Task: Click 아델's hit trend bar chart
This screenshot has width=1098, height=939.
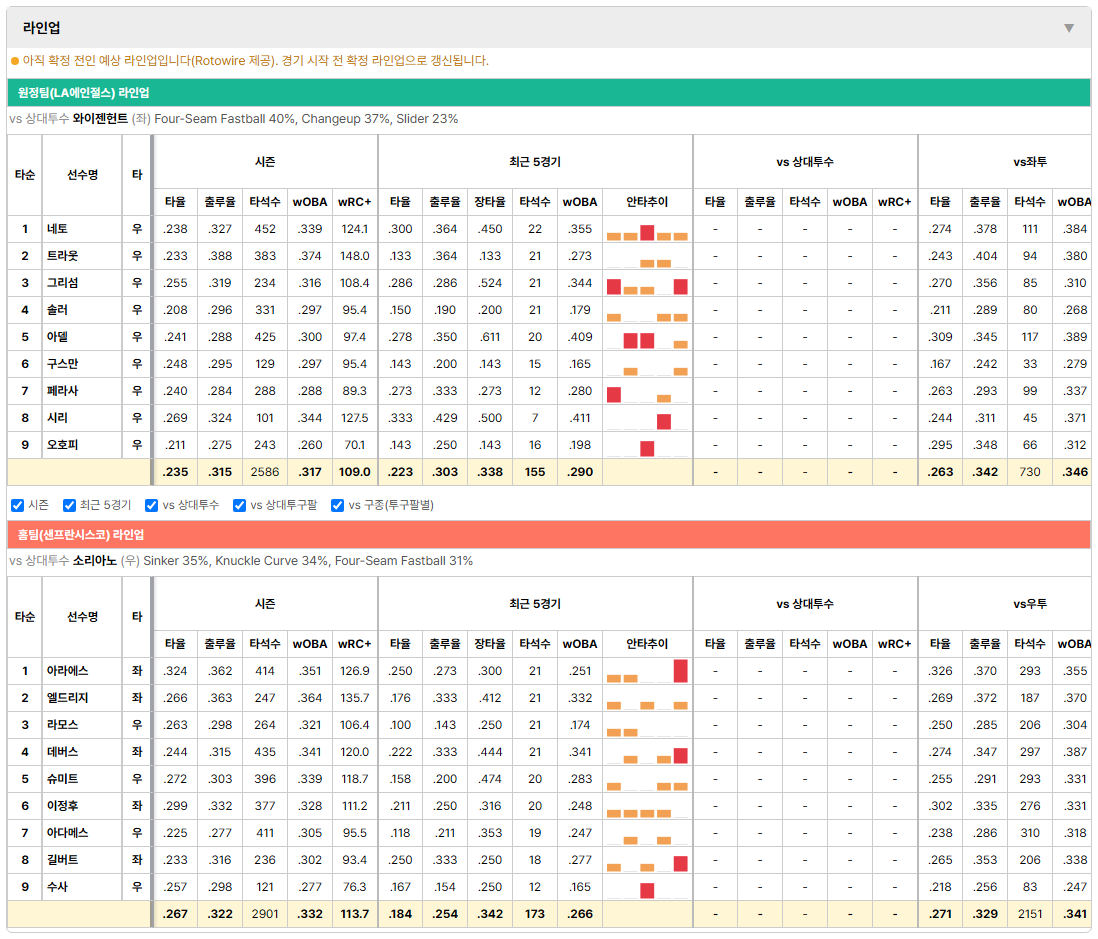Action: 647,337
